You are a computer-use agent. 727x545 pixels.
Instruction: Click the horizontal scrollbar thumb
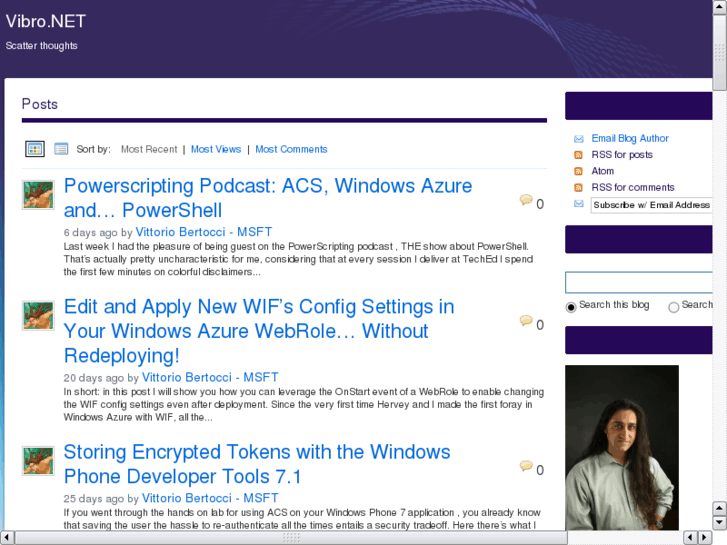pos(291,537)
